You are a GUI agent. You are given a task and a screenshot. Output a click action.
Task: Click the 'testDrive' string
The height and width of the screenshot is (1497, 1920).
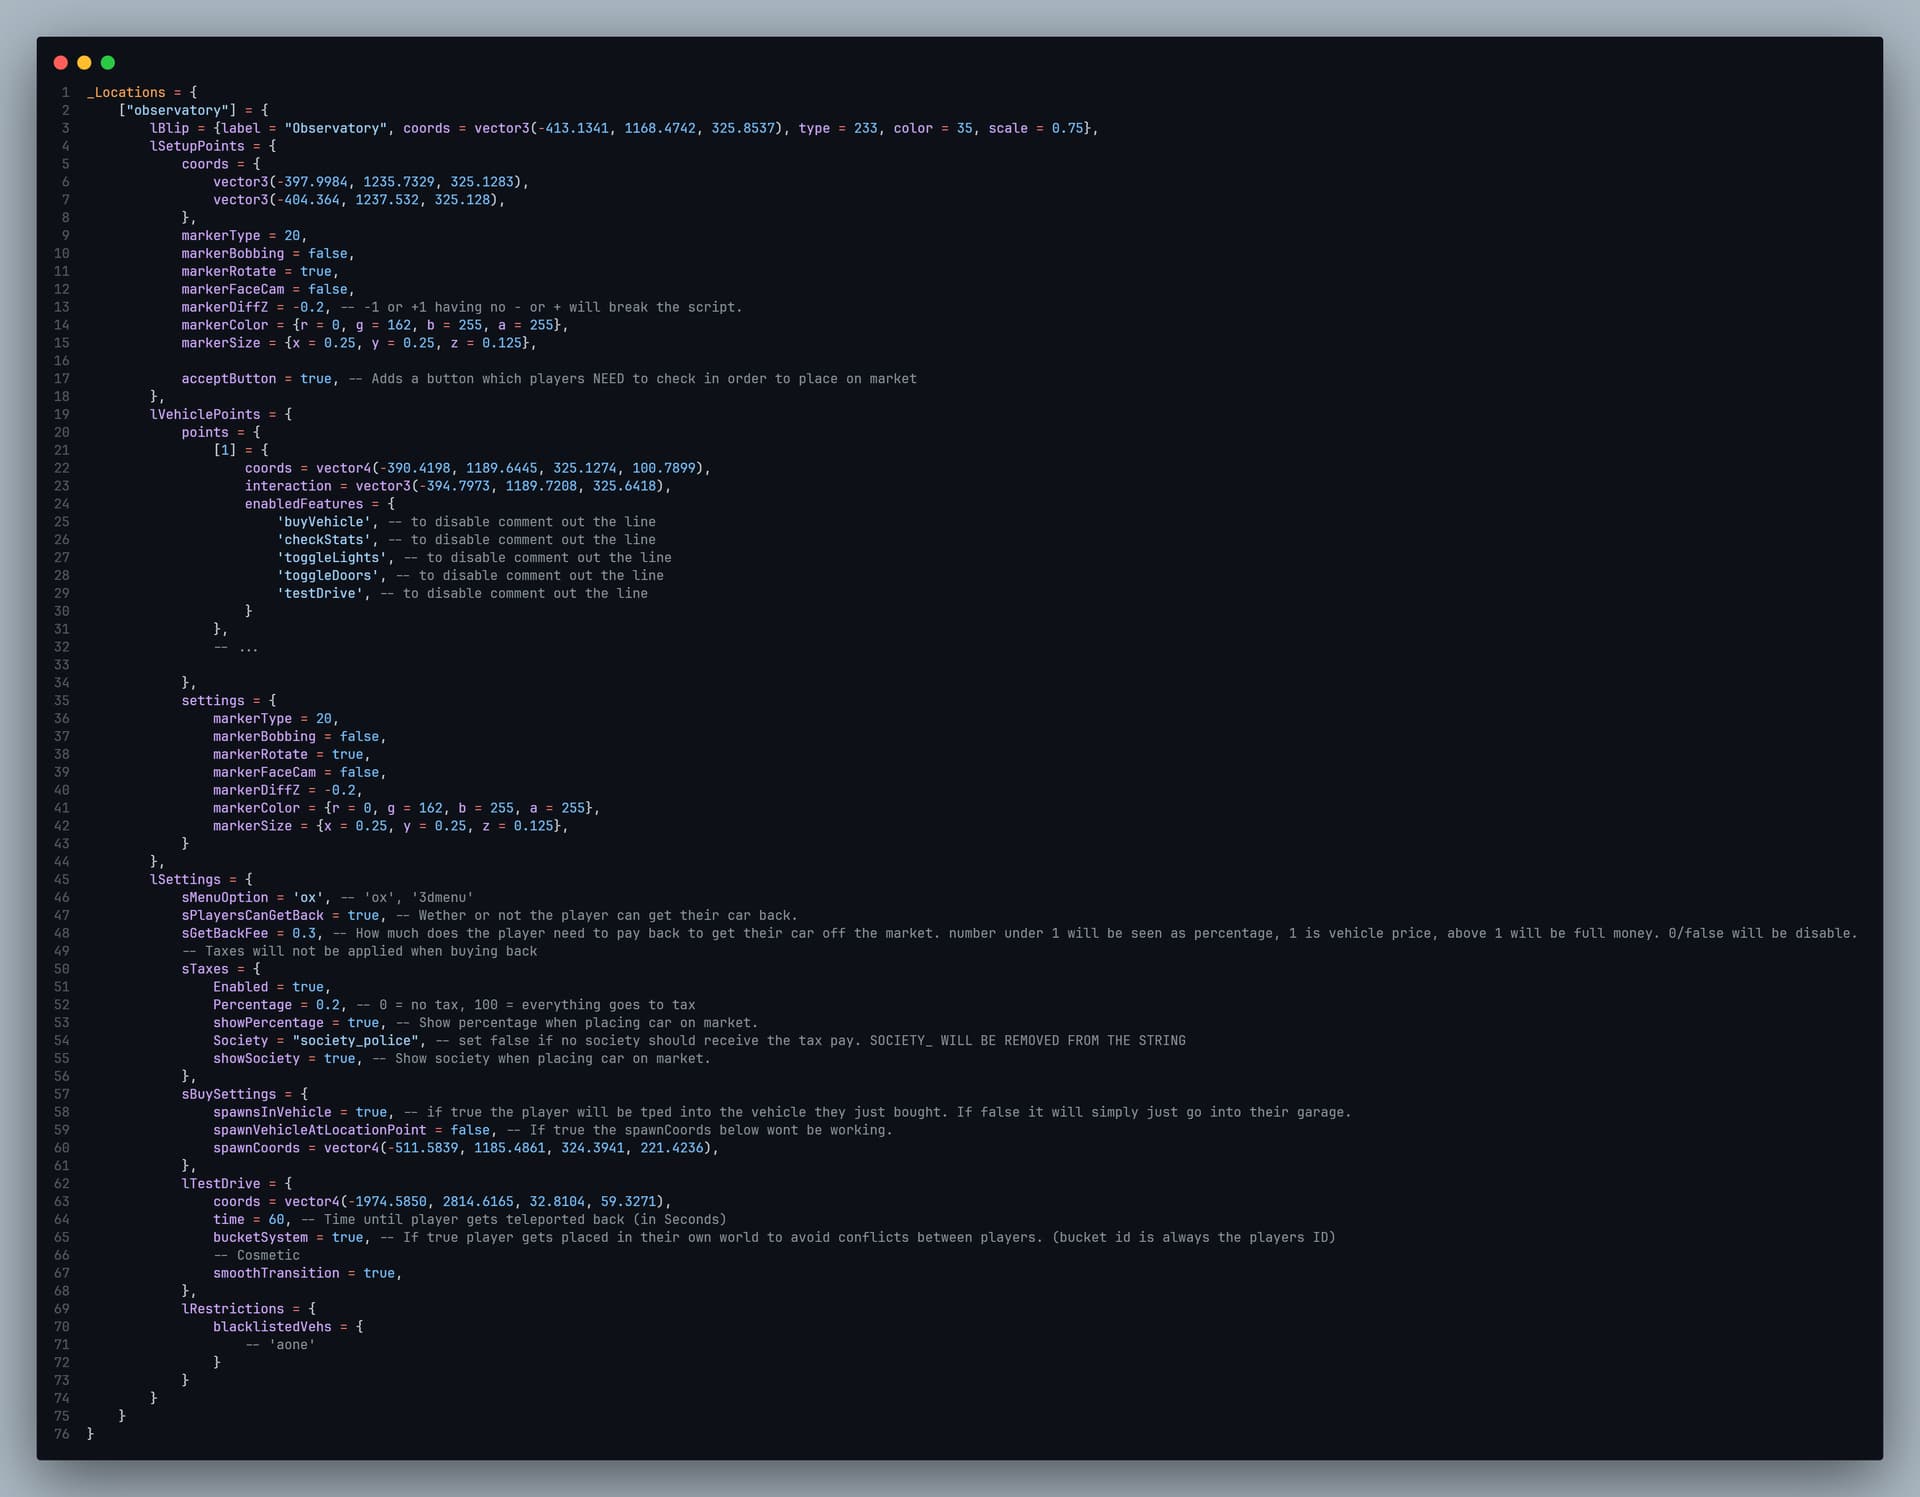tap(320, 594)
